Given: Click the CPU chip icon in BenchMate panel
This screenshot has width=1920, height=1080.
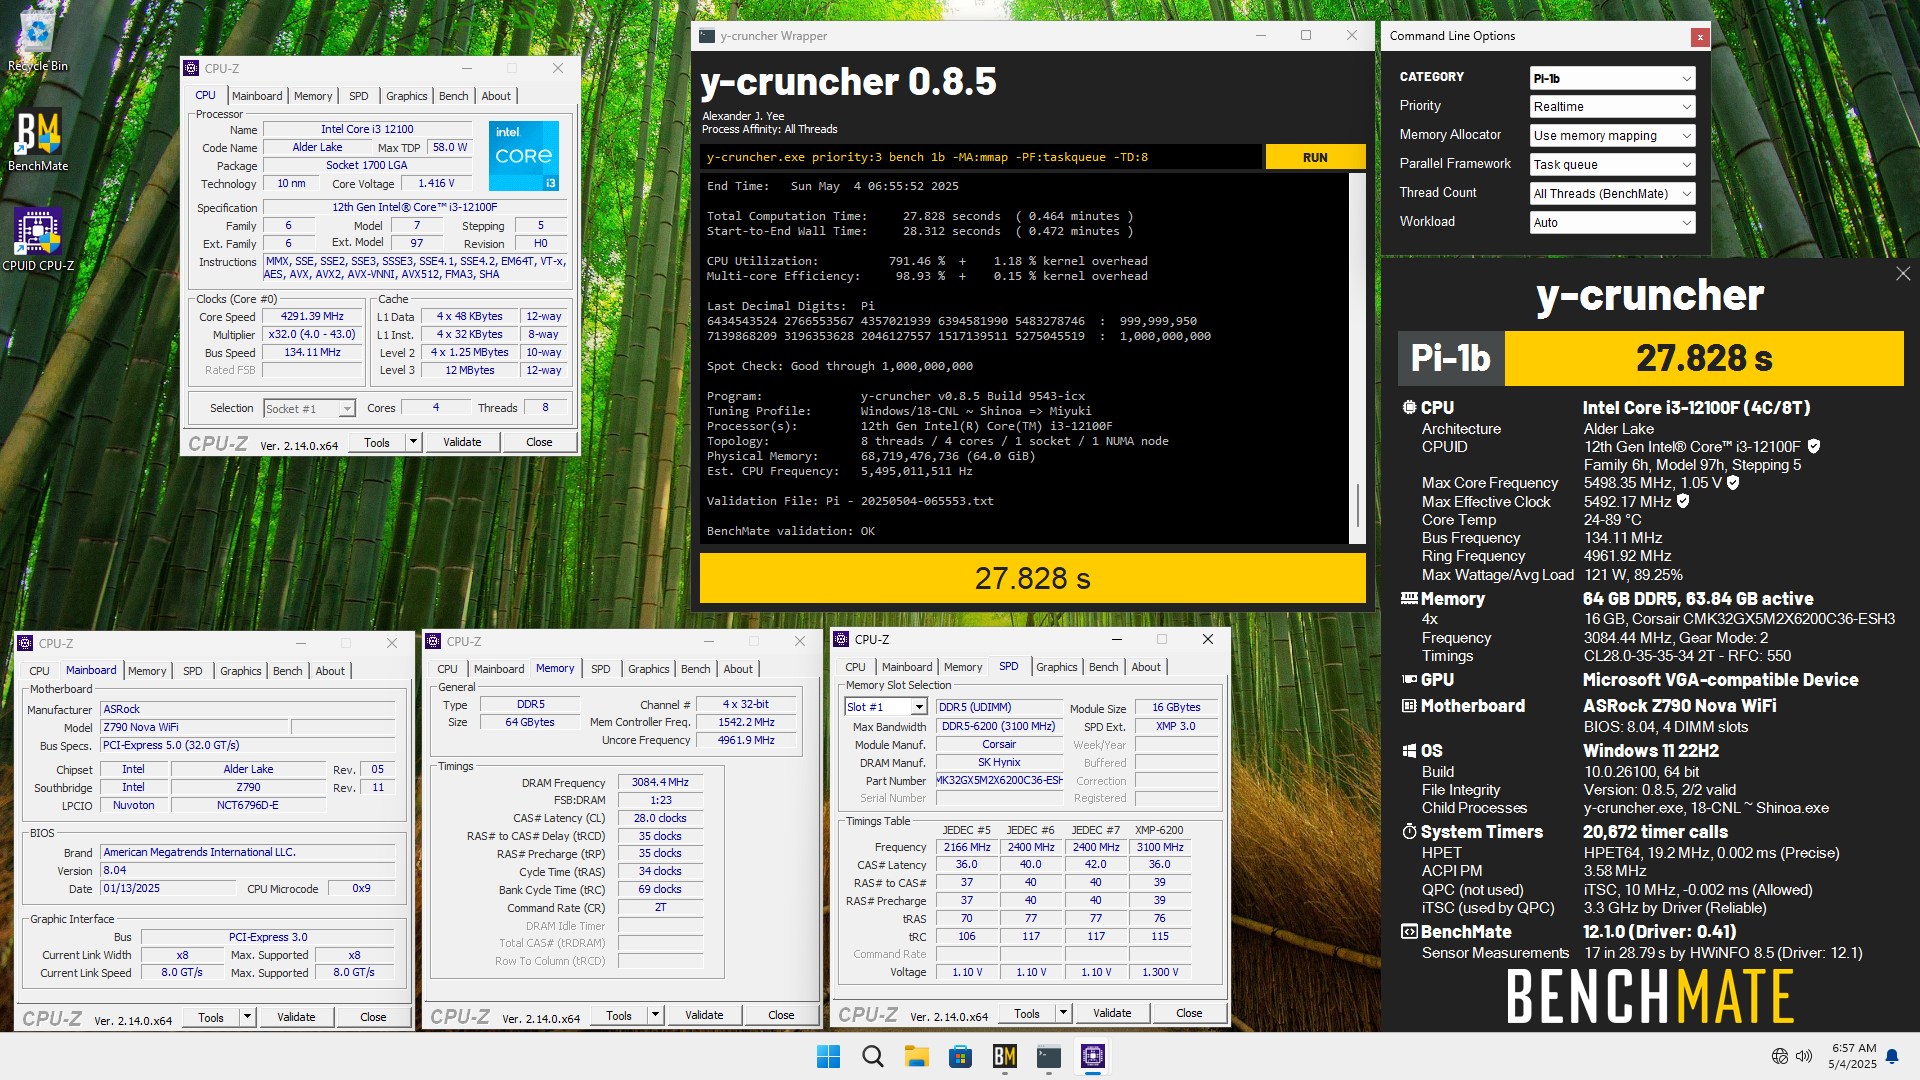Looking at the screenshot, I should pos(1409,407).
